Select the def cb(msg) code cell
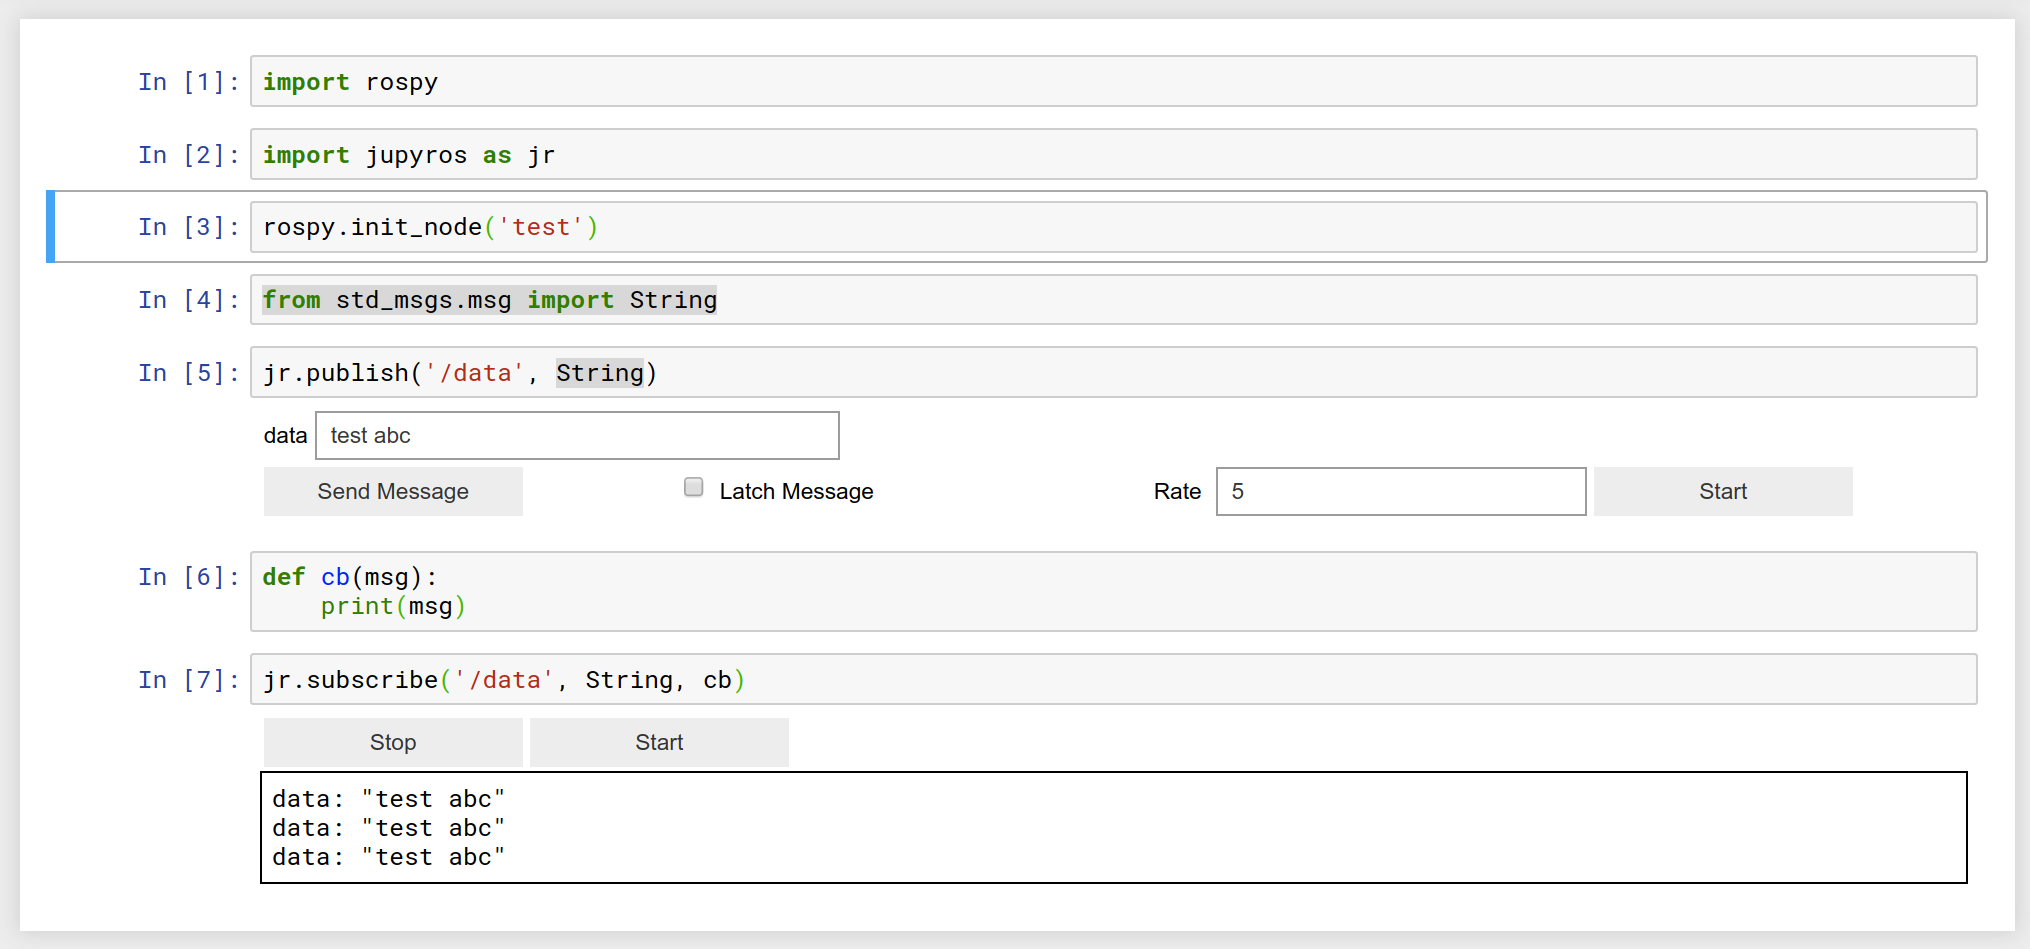 coord(1113,591)
